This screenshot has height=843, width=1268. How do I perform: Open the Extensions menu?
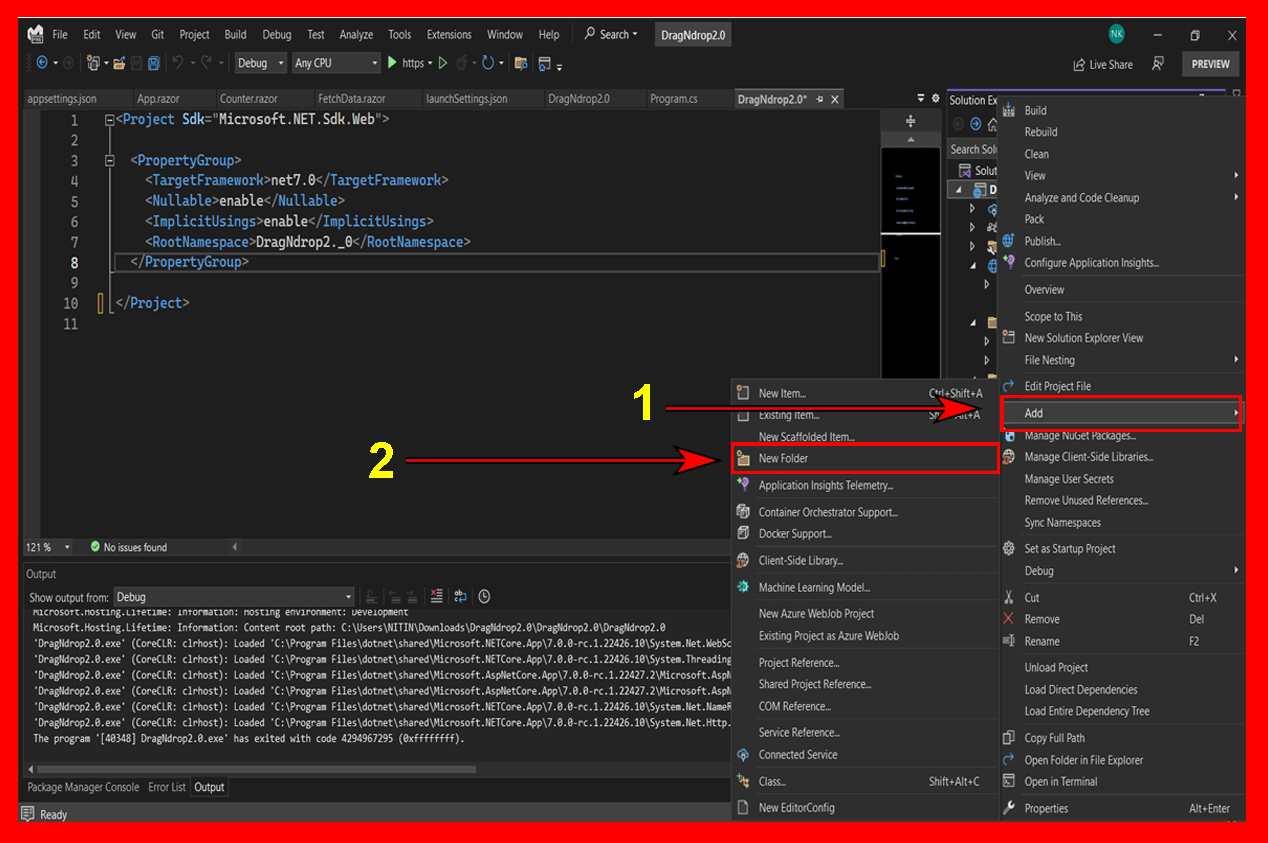pos(449,33)
